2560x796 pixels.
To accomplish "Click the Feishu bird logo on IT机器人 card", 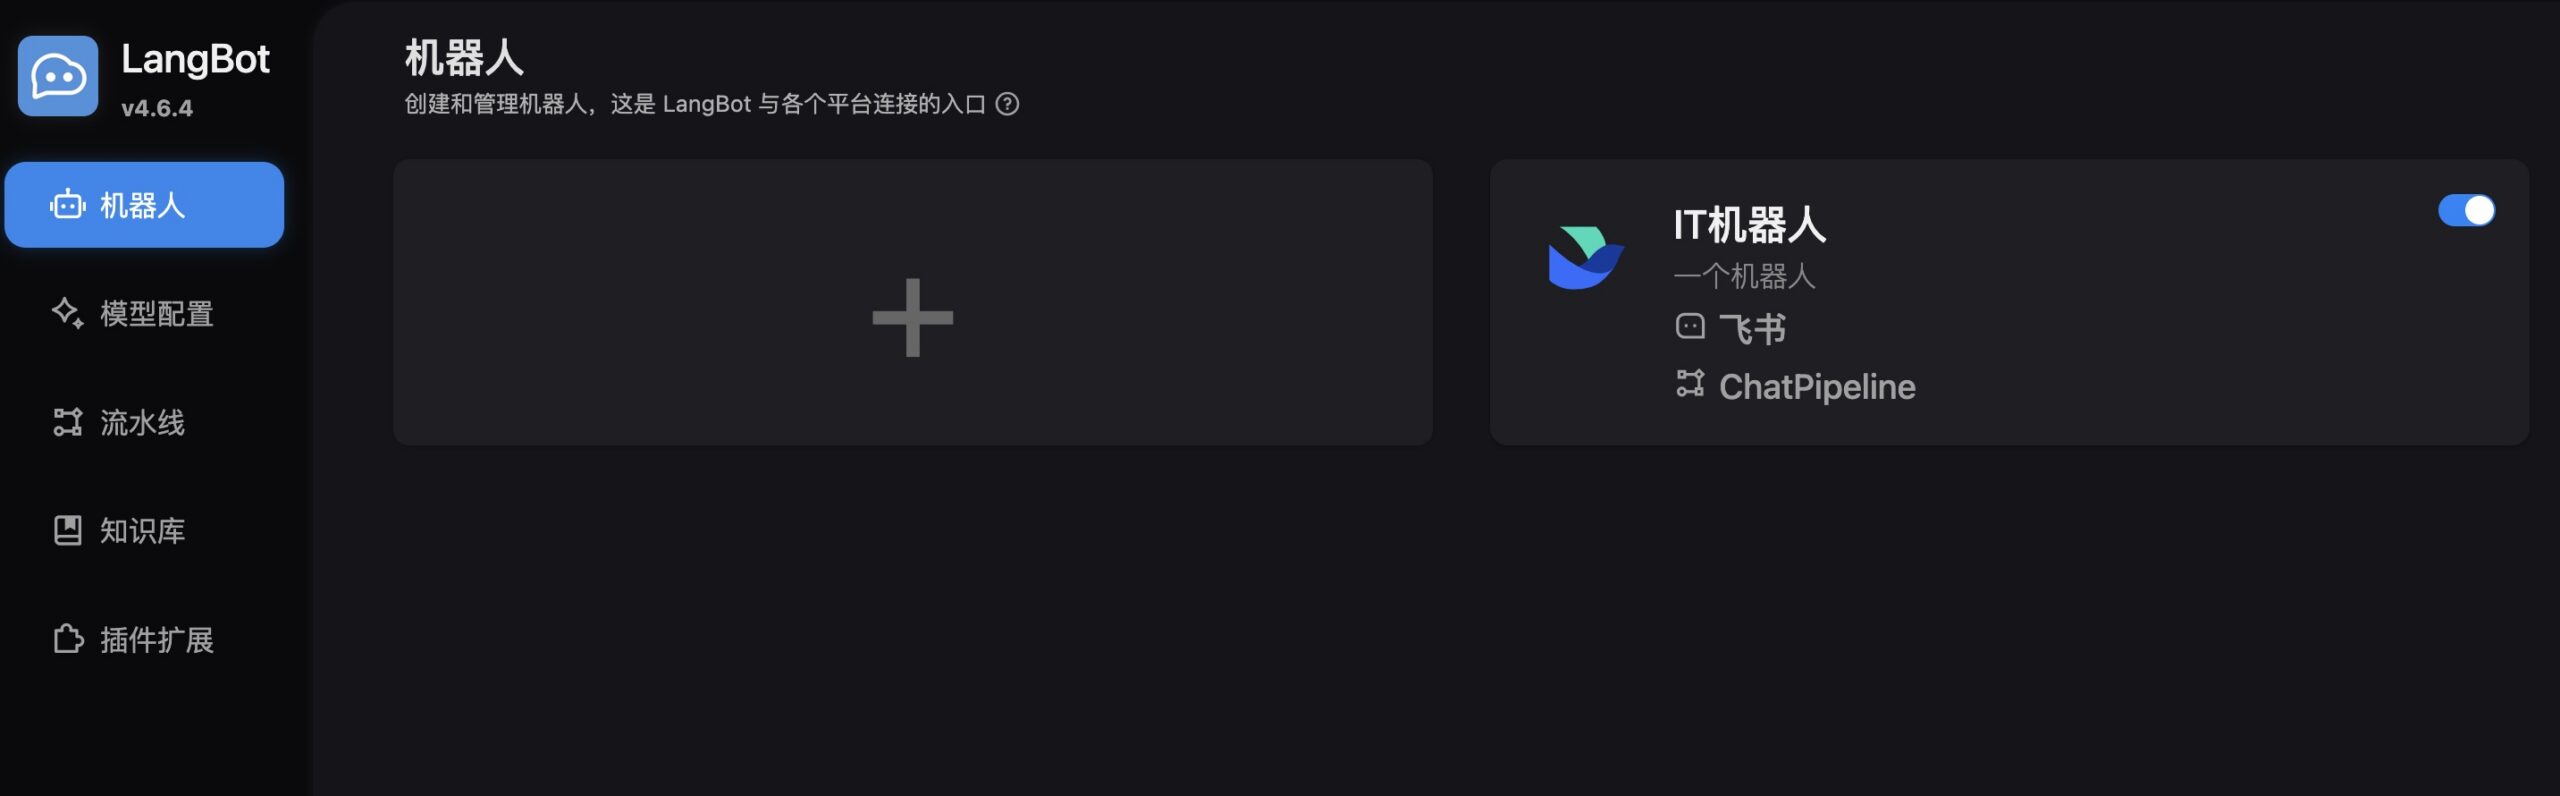I will coord(1585,258).
